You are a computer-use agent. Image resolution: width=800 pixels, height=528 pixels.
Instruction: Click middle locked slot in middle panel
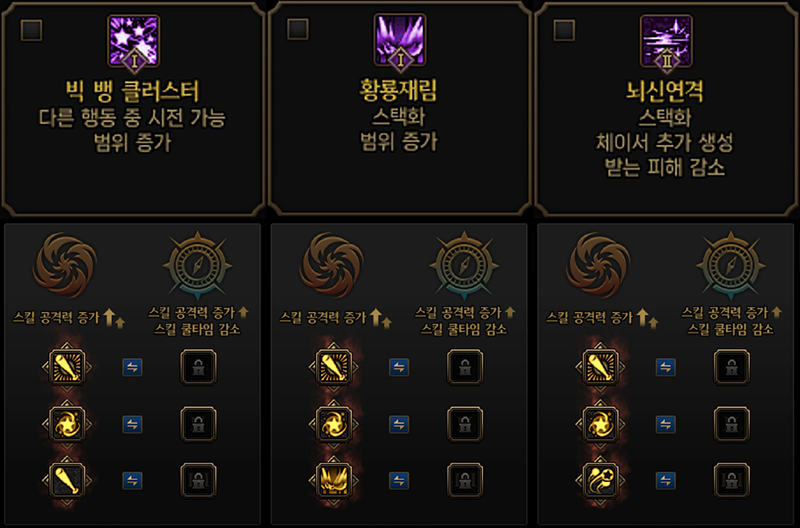[x=465, y=424]
